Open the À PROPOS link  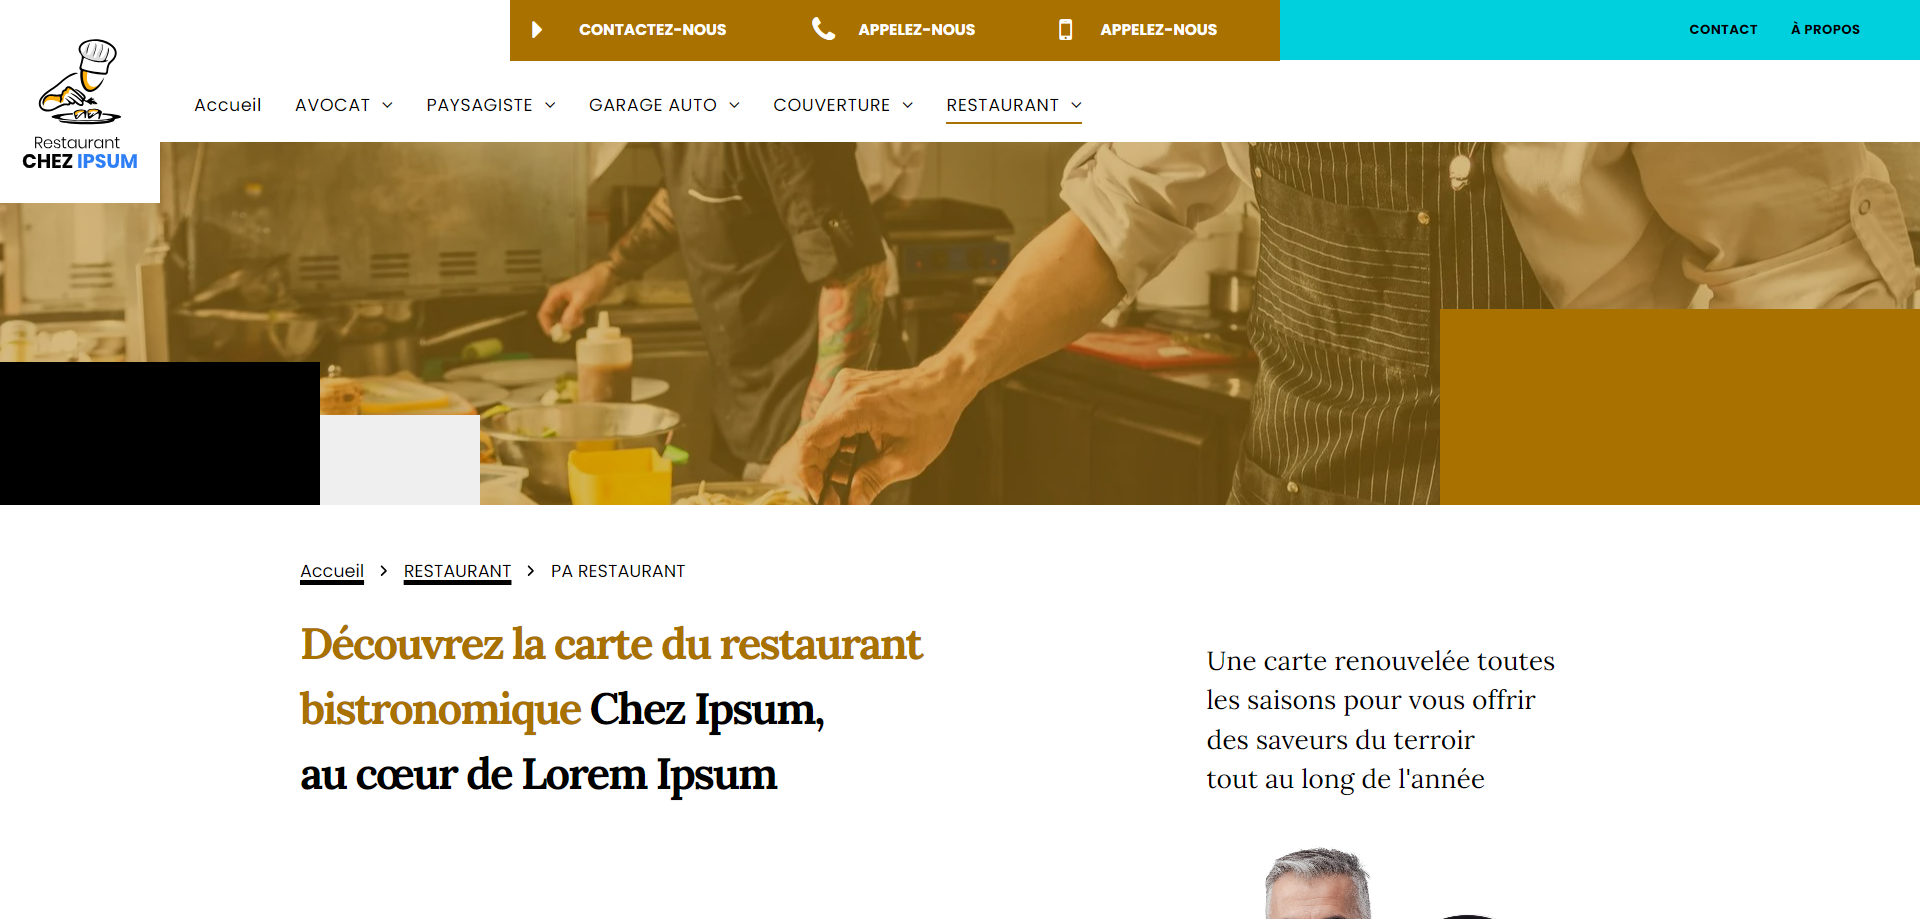pos(1825,30)
